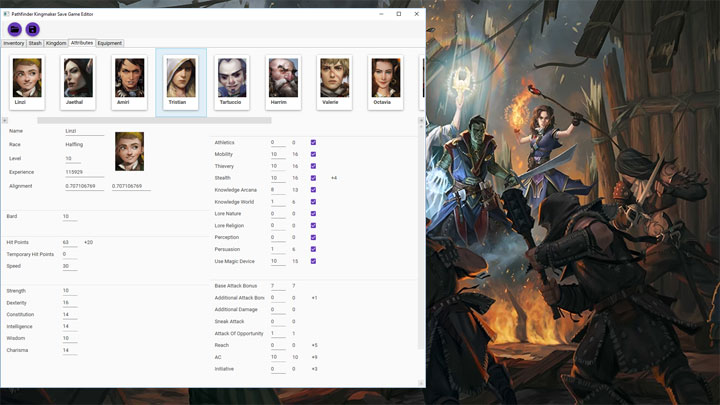Click the save floppy disk icon
The image size is (720, 405).
coord(32,30)
